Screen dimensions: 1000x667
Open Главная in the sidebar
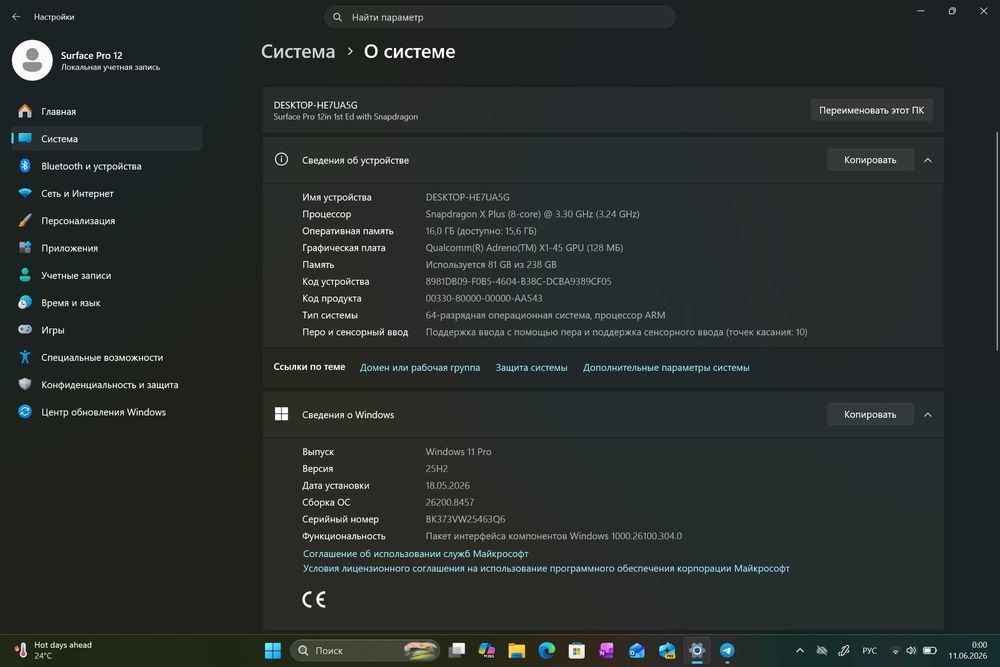107,111
